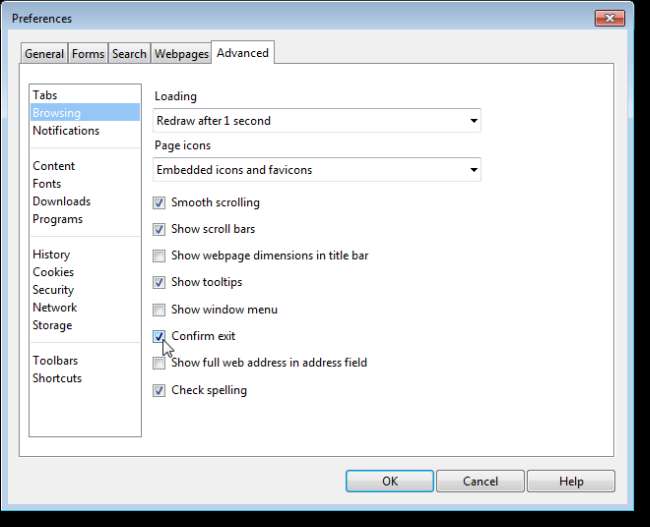The image size is (650, 527).
Task: Open the Page icons dropdown
Action: (x=317, y=170)
